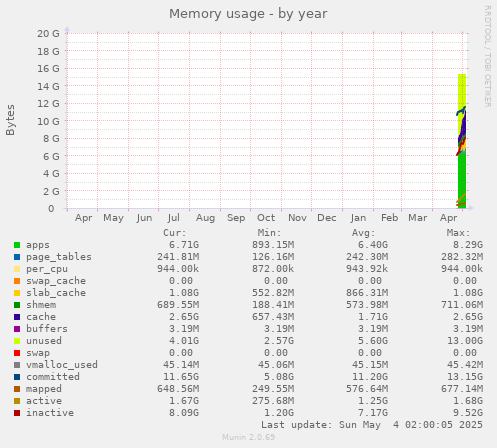Click the 'Max:' column header
The width and height of the screenshot is (497, 448).
(458, 233)
